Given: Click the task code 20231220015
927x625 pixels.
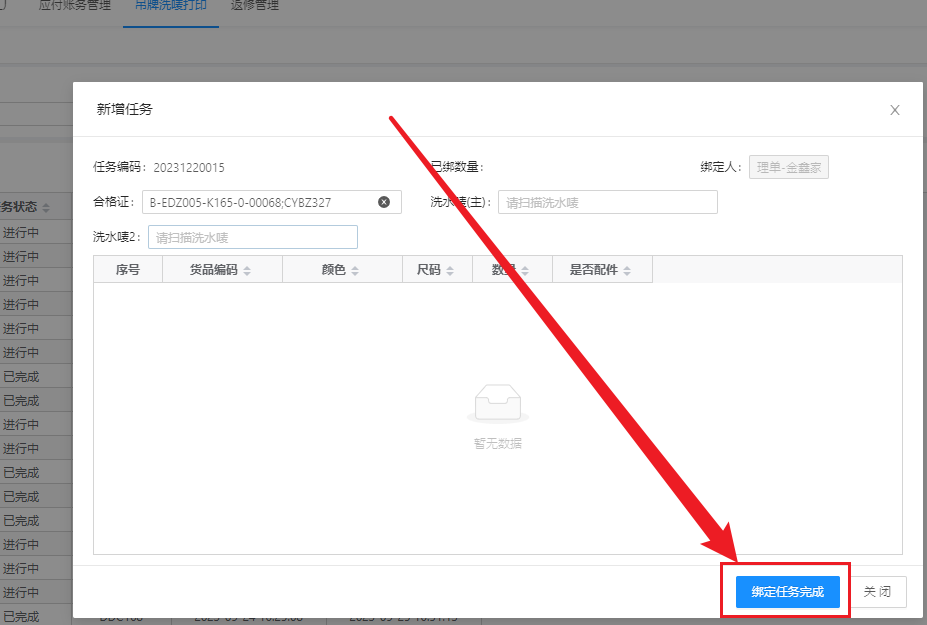Looking at the screenshot, I should [189, 167].
